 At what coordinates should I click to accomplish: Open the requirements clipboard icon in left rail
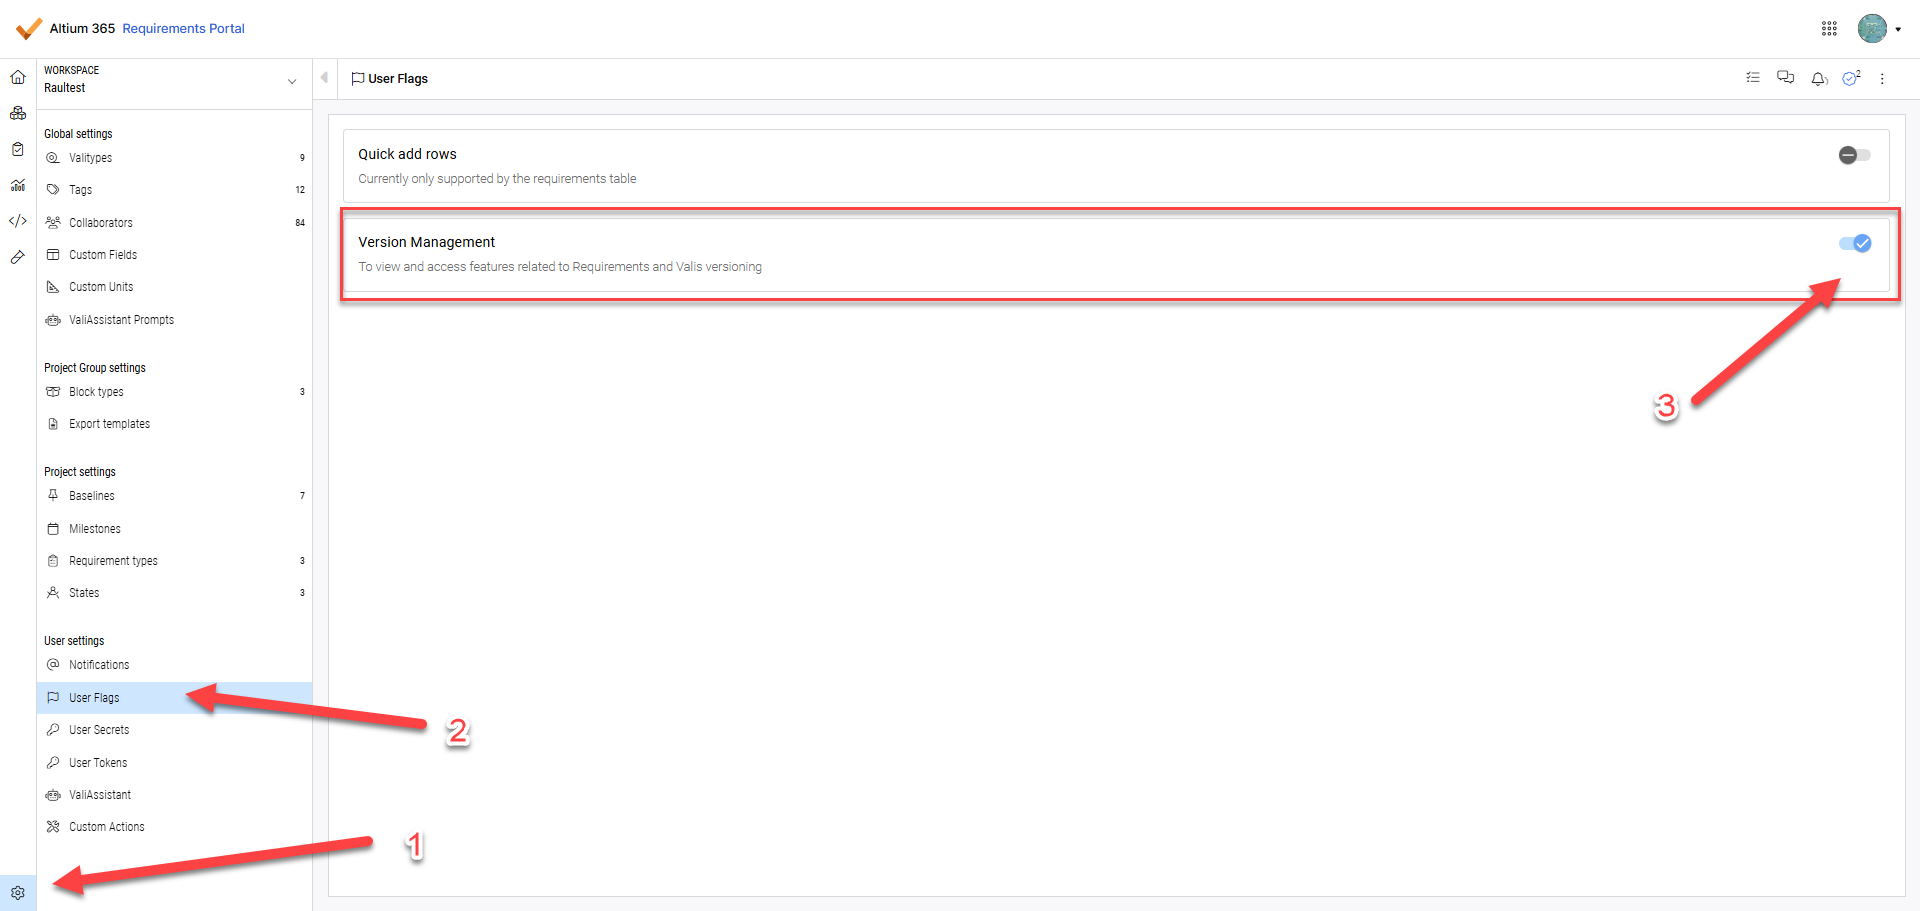pyautogui.click(x=18, y=149)
